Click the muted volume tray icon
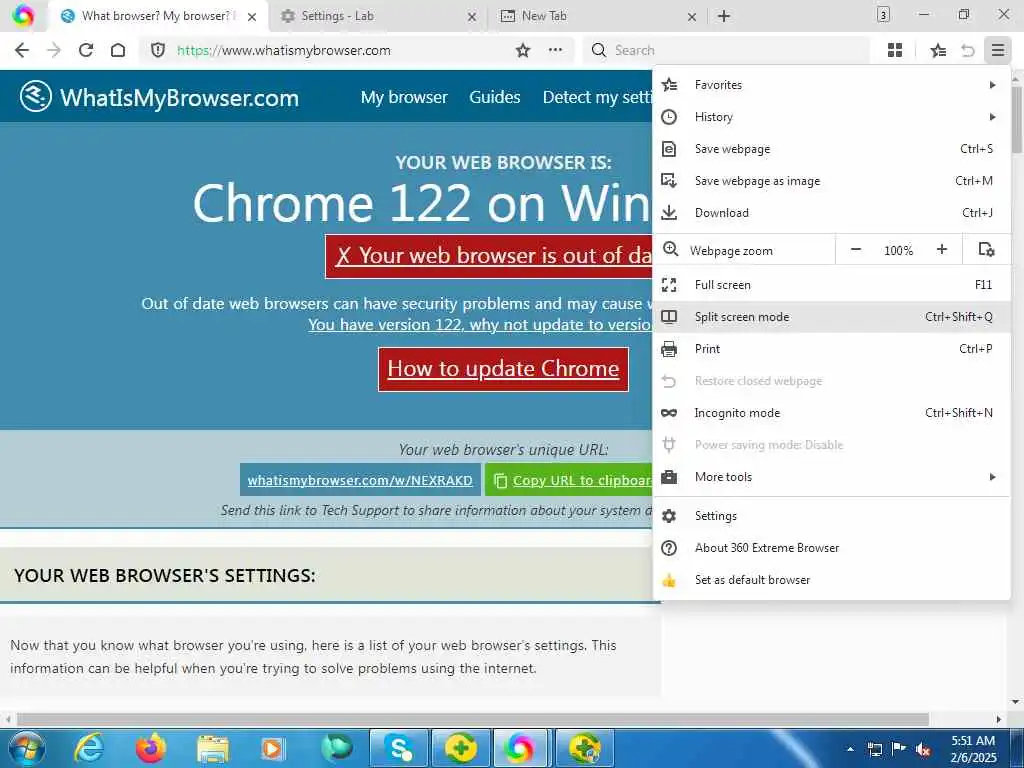 pyautogui.click(x=923, y=750)
